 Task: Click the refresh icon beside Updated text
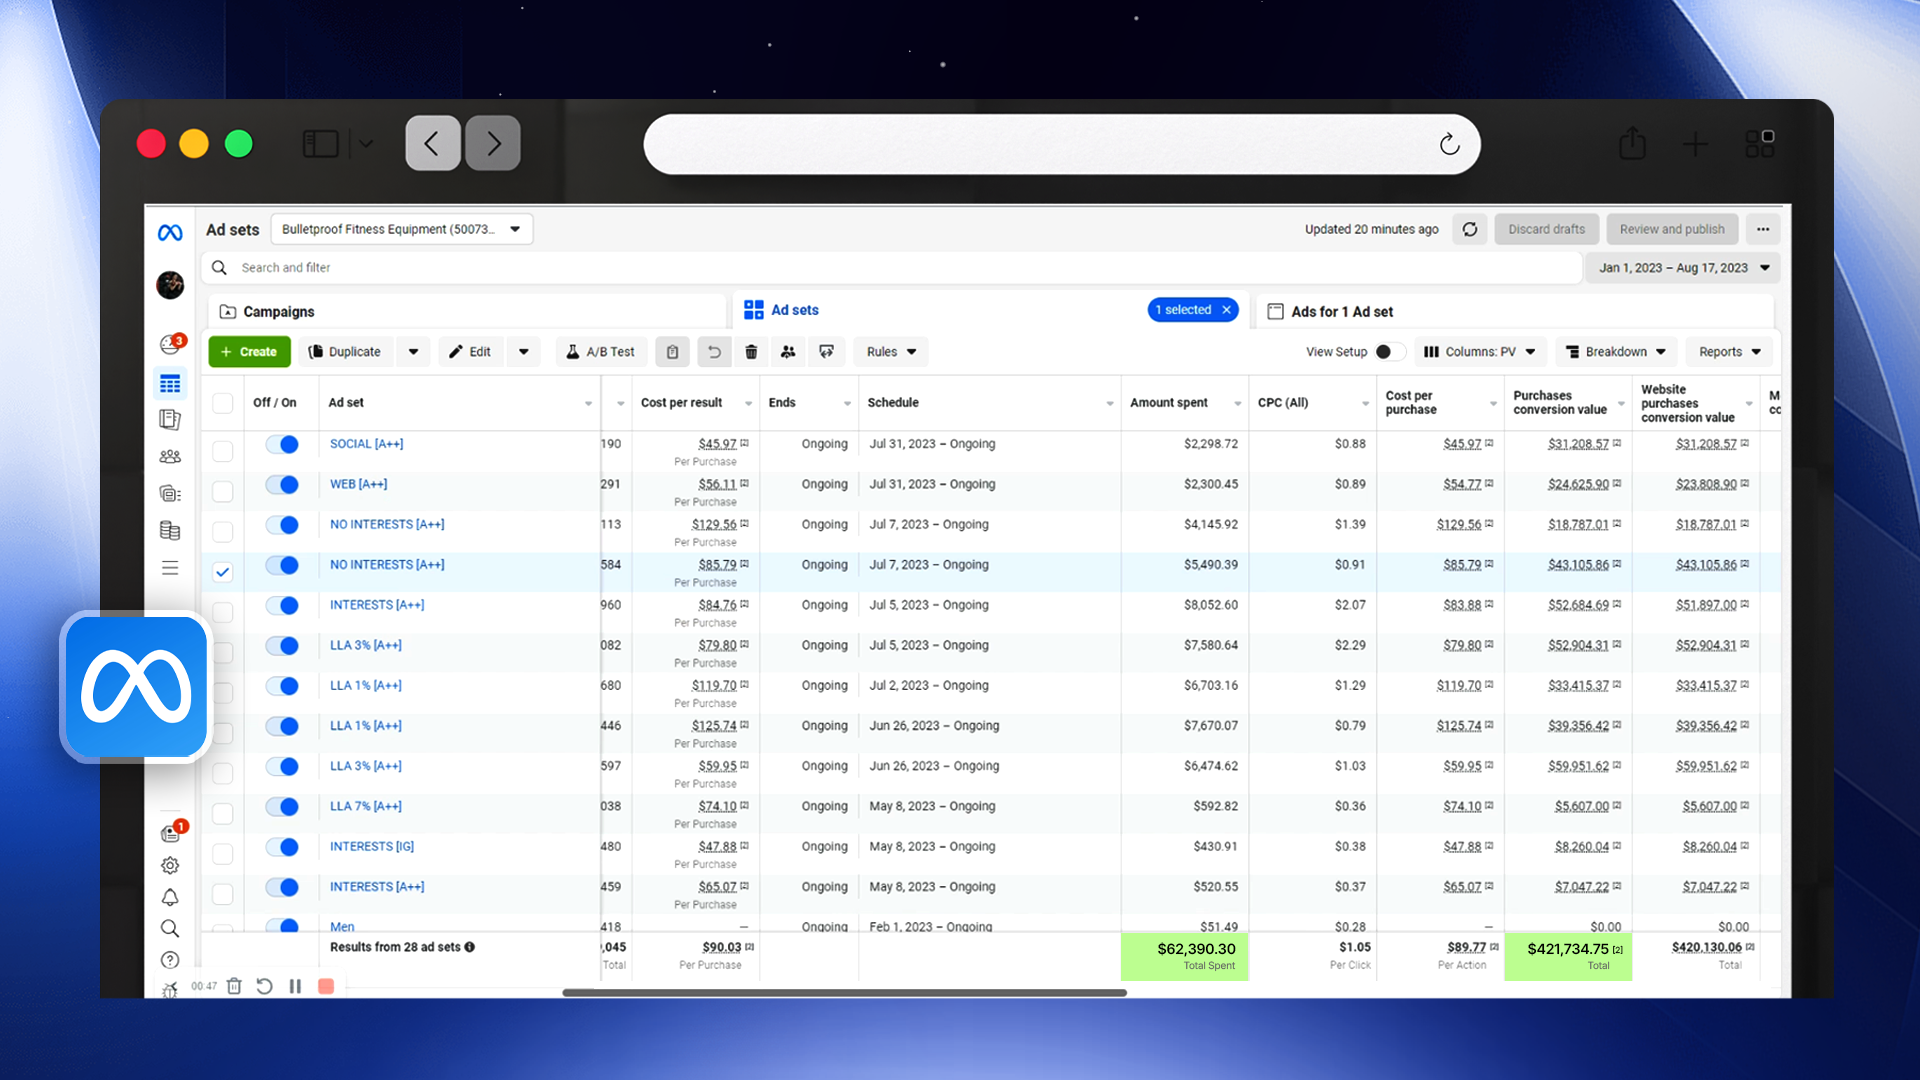(1470, 229)
